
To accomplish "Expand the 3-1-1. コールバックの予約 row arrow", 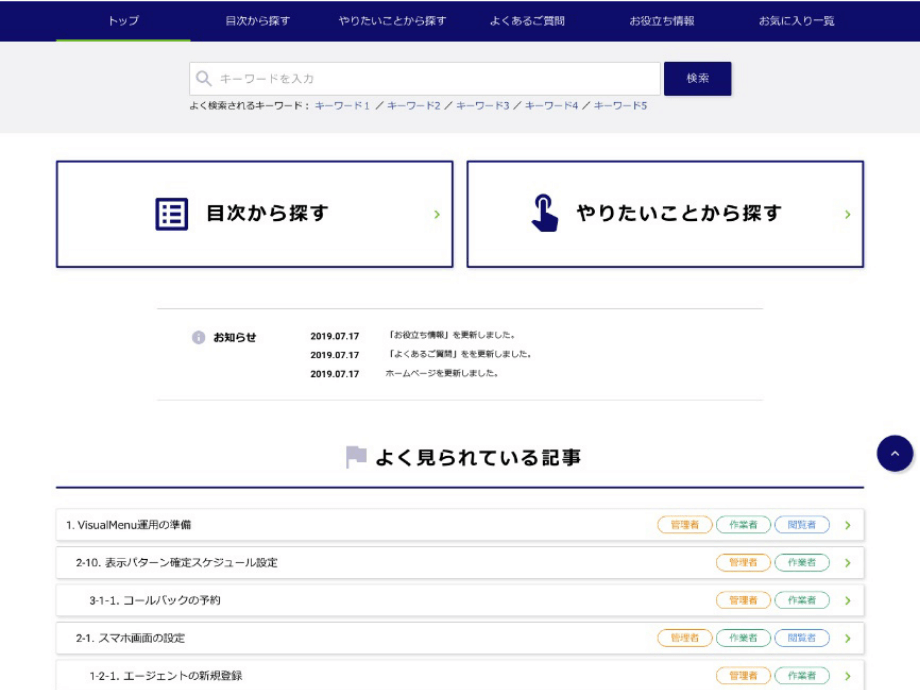I will point(847,601).
